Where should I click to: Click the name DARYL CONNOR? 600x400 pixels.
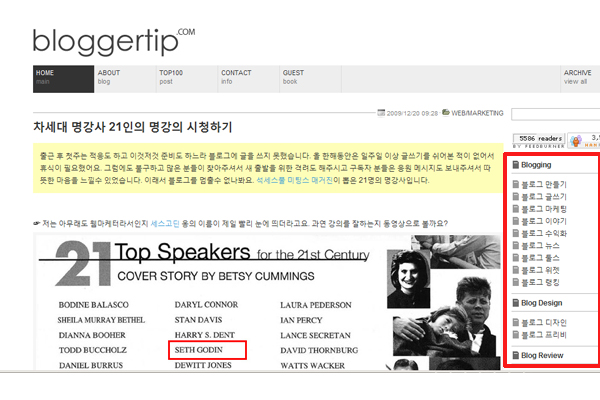(x=206, y=305)
